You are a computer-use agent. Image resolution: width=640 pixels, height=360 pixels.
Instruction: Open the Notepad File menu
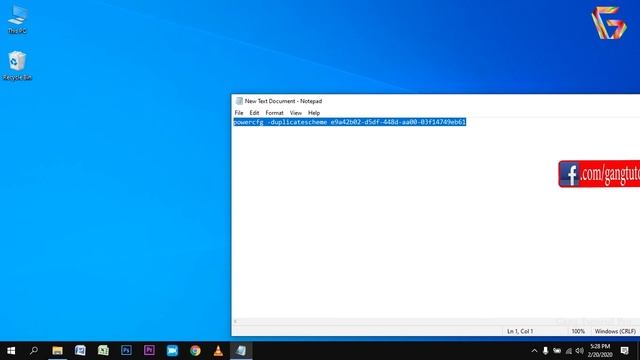pyautogui.click(x=239, y=113)
